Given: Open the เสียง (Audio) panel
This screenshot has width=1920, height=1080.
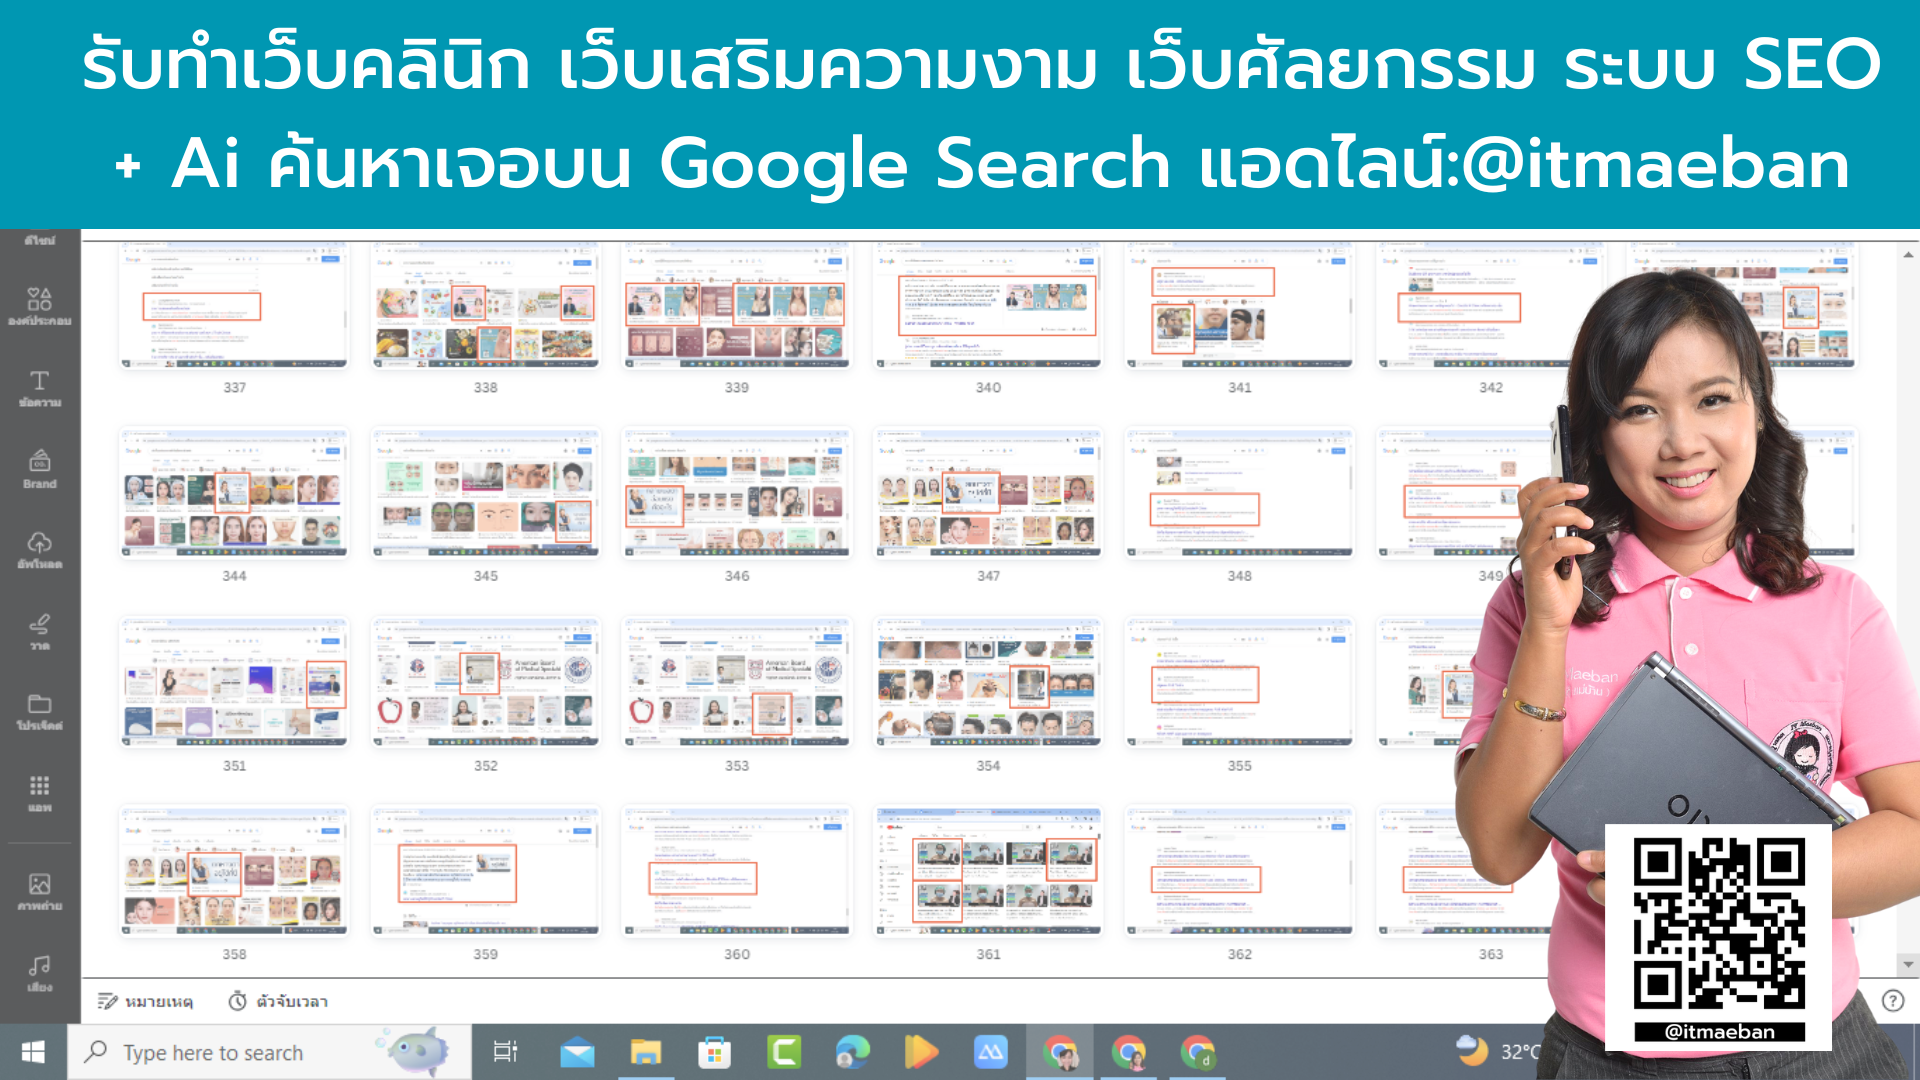Looking at the screenshot, I should [39, 970].
